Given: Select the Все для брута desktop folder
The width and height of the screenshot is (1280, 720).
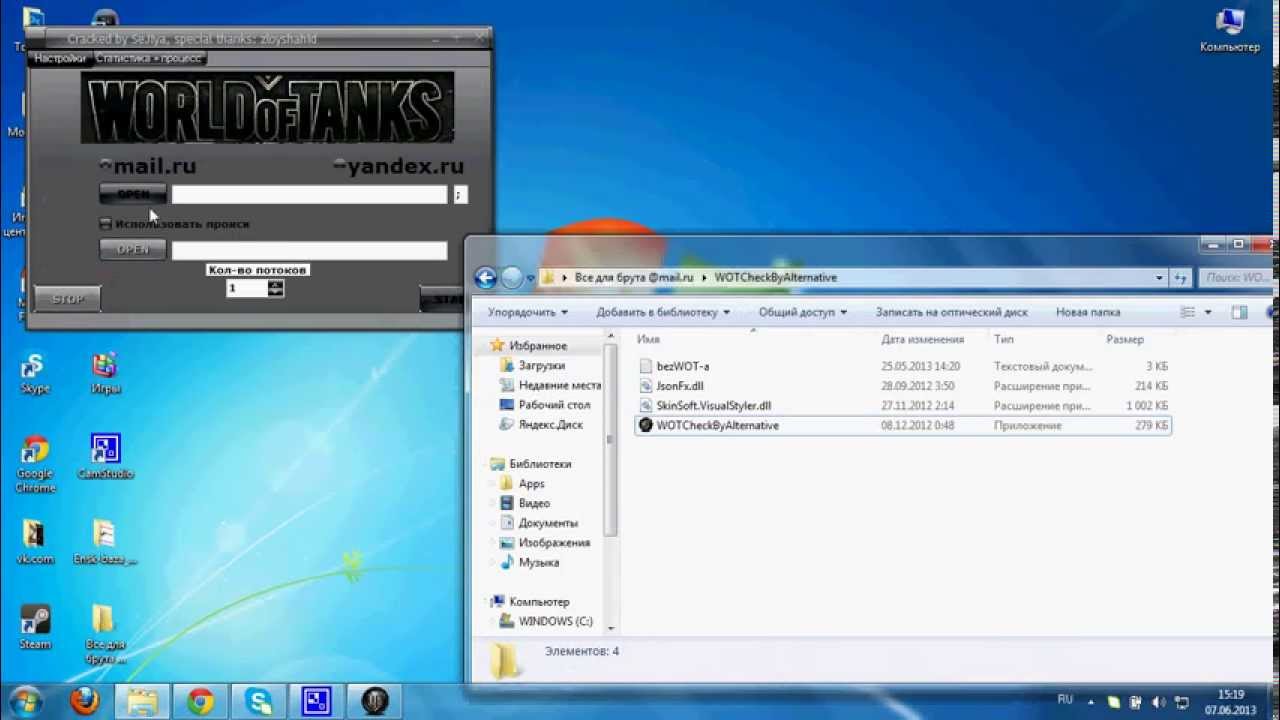Looking at the screenshot, I should pos(105,635).
